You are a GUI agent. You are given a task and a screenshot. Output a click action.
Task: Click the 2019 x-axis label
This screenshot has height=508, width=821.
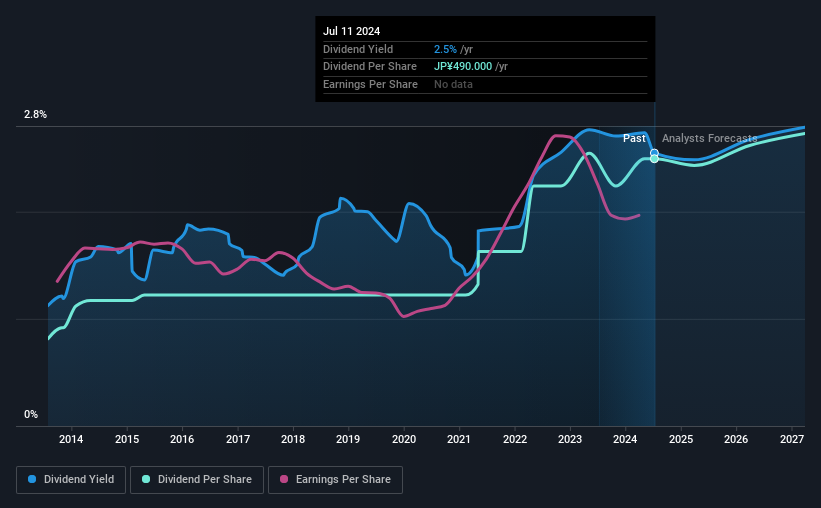[x=348, y=439]
